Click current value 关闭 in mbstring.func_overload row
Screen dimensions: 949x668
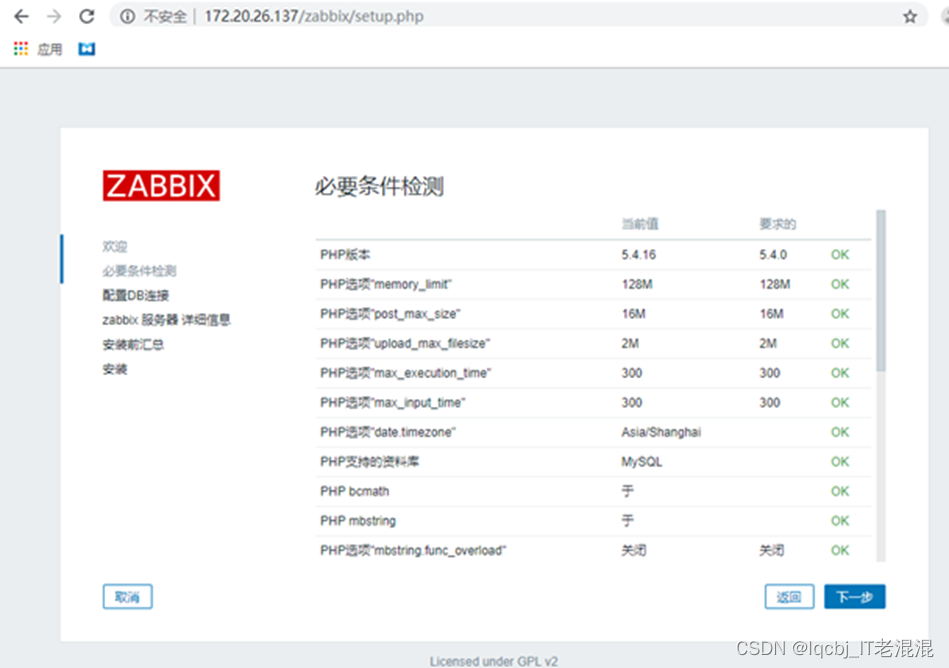pos(634,551)
